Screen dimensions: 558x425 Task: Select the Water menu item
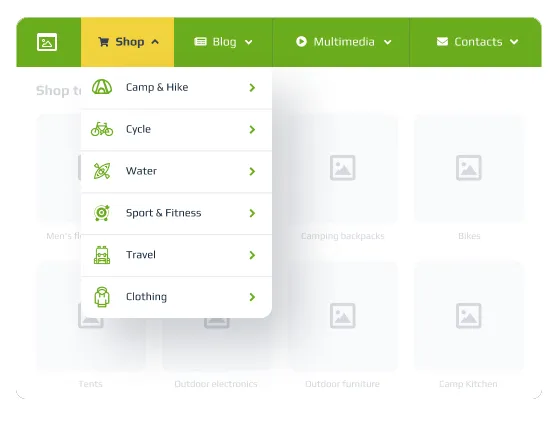pyautogui.click(x=177, y=171)
